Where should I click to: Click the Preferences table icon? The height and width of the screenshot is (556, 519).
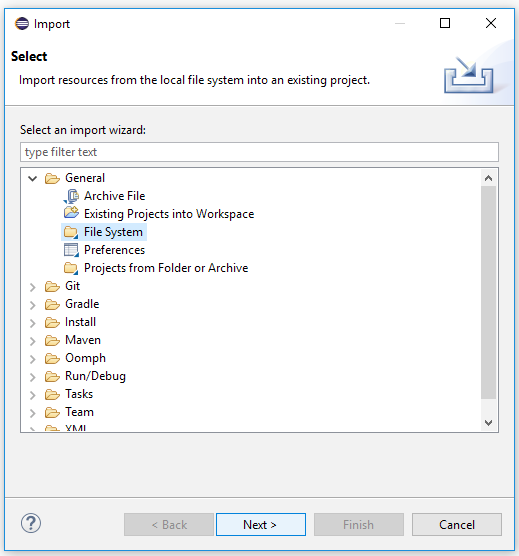(71, 250)
